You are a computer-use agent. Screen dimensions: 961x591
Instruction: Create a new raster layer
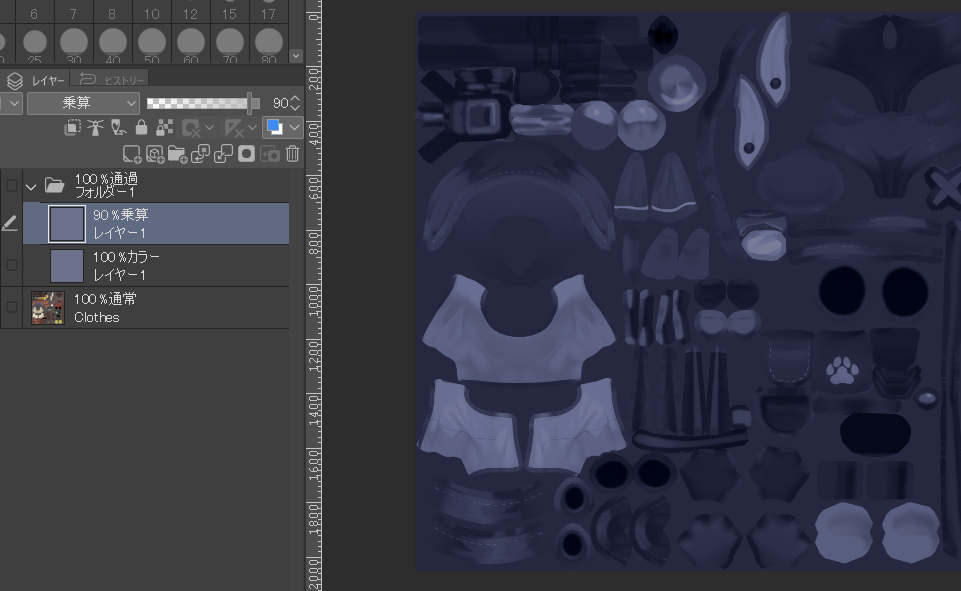tap(132, 154)
